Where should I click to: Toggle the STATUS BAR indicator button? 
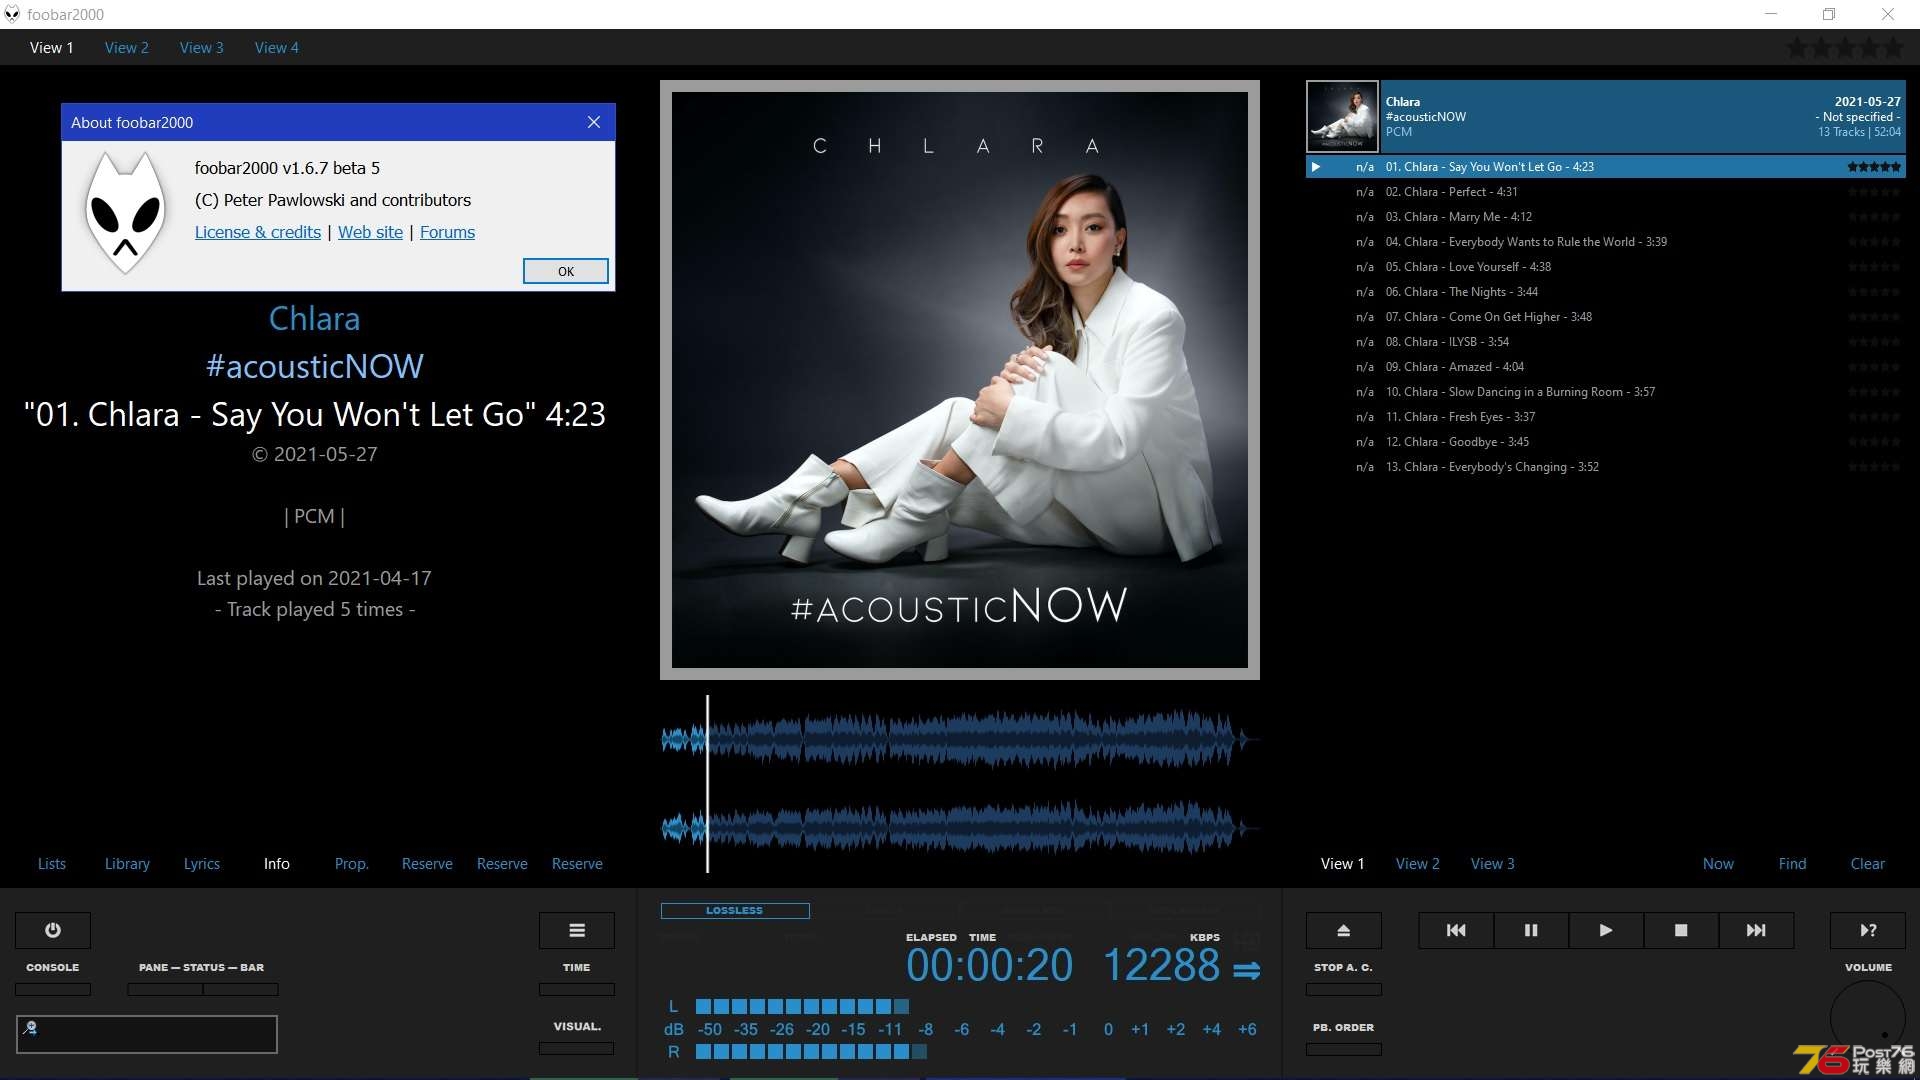pyautogui.click(x=241, y=989)
